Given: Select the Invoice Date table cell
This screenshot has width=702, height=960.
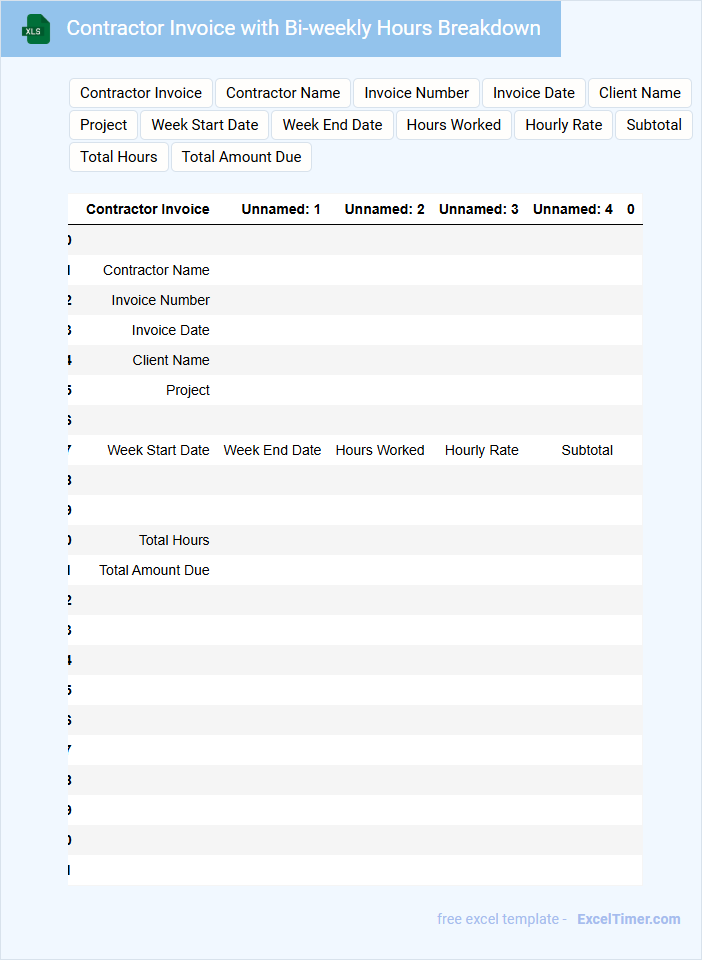Looking at the screenshot, I should coord(171,330).
